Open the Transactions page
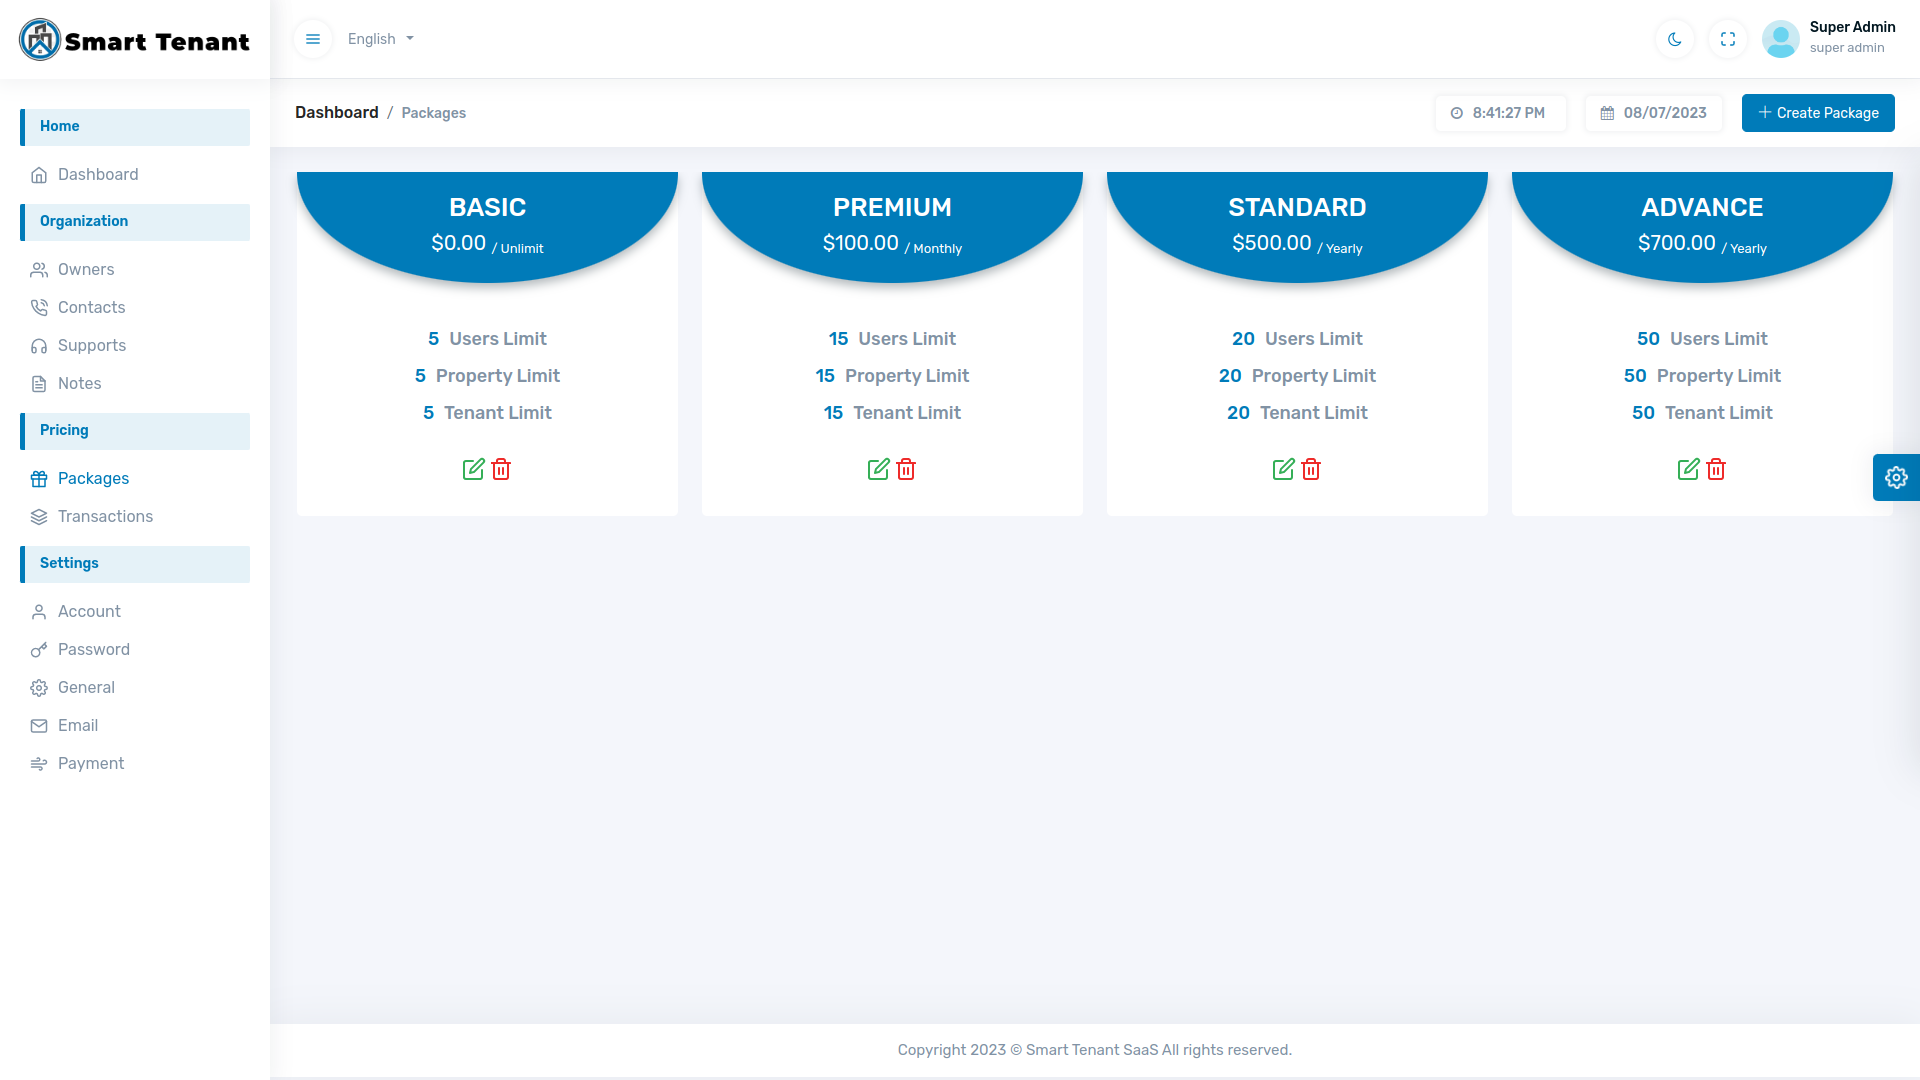The image size is (1920, 1080). [x=105, y=516]
